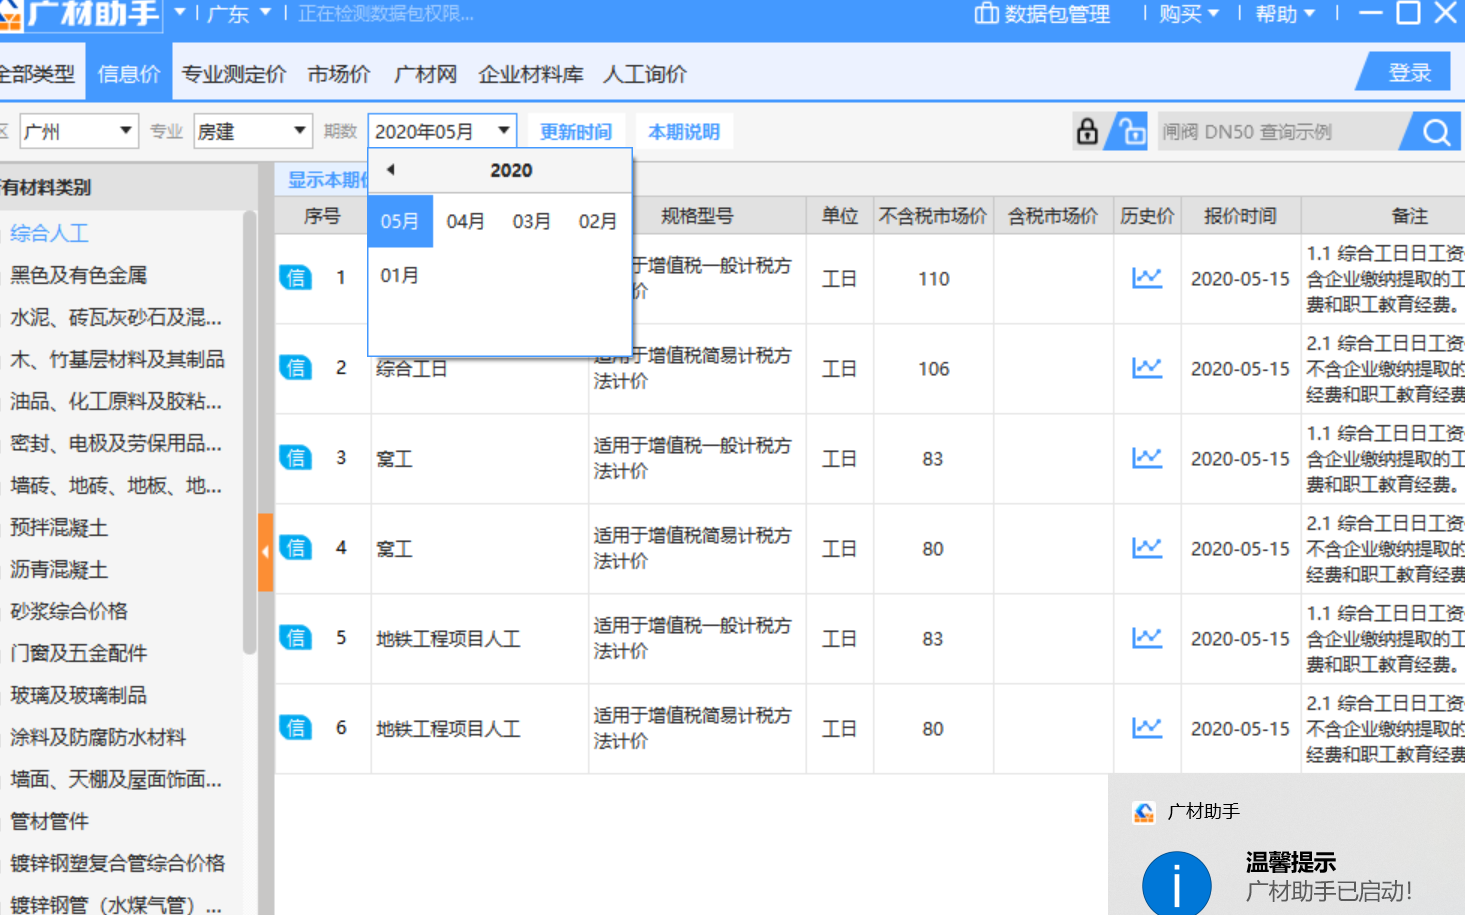This screenshot has width=1465, height=915.
Task: Expand the 购买 menu
Action: pyautogui.click(x=1189, y=14)
